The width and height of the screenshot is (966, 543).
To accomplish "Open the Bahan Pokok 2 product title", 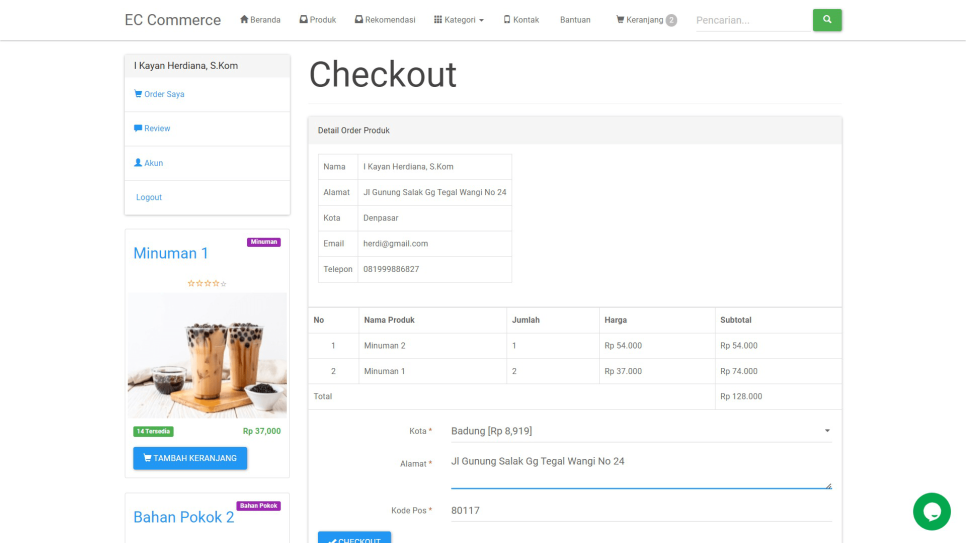I will coord(184,517).
